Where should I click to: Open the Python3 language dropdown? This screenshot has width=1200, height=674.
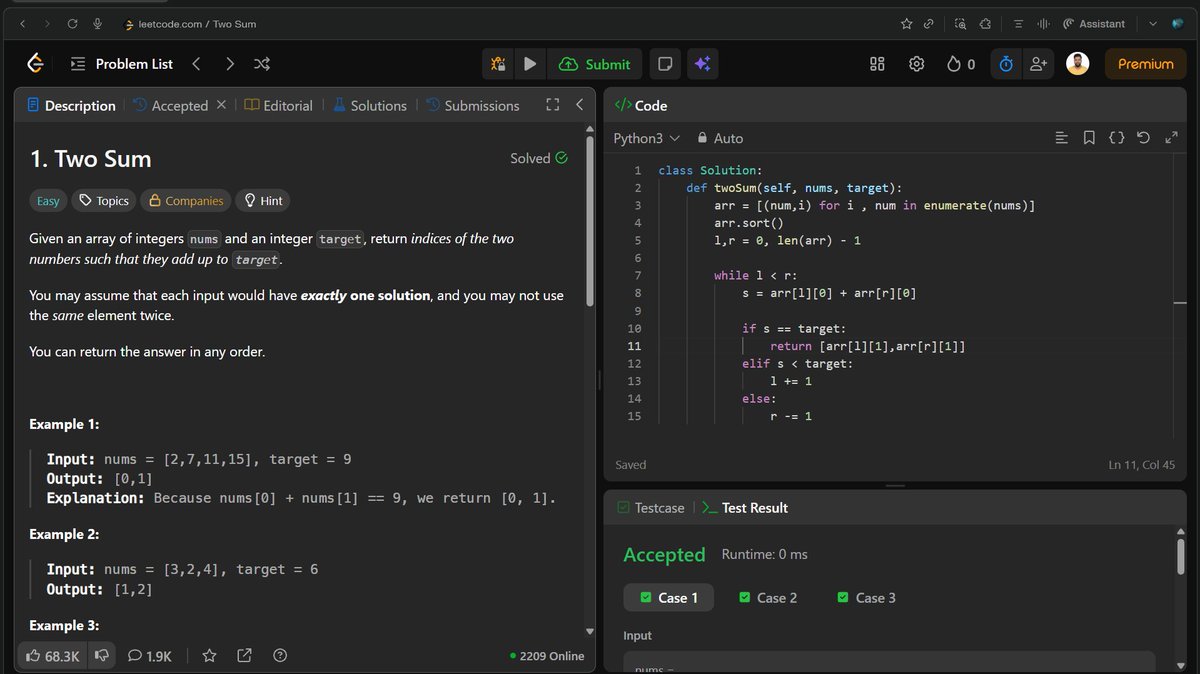coord(646,138)
